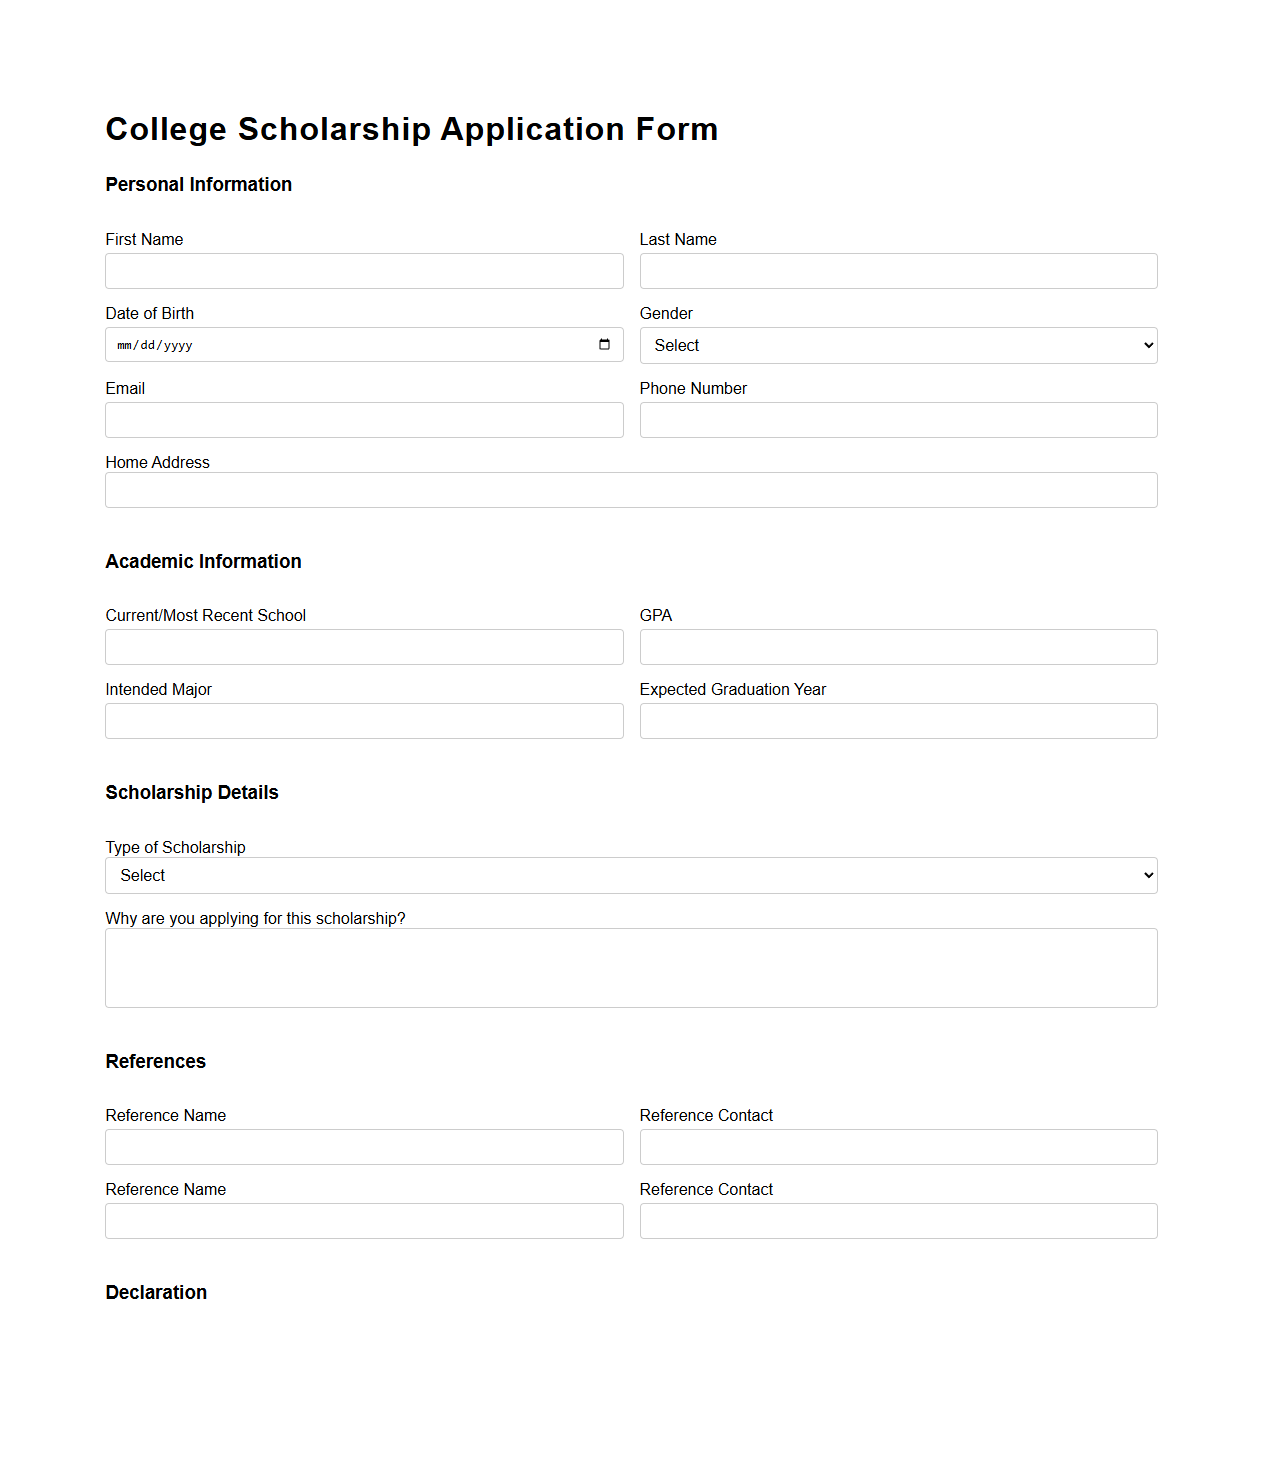Viewport: 1263px width, 1476px height.
Task: Click the Intended Major field
Action: click(x=364, y=721)
